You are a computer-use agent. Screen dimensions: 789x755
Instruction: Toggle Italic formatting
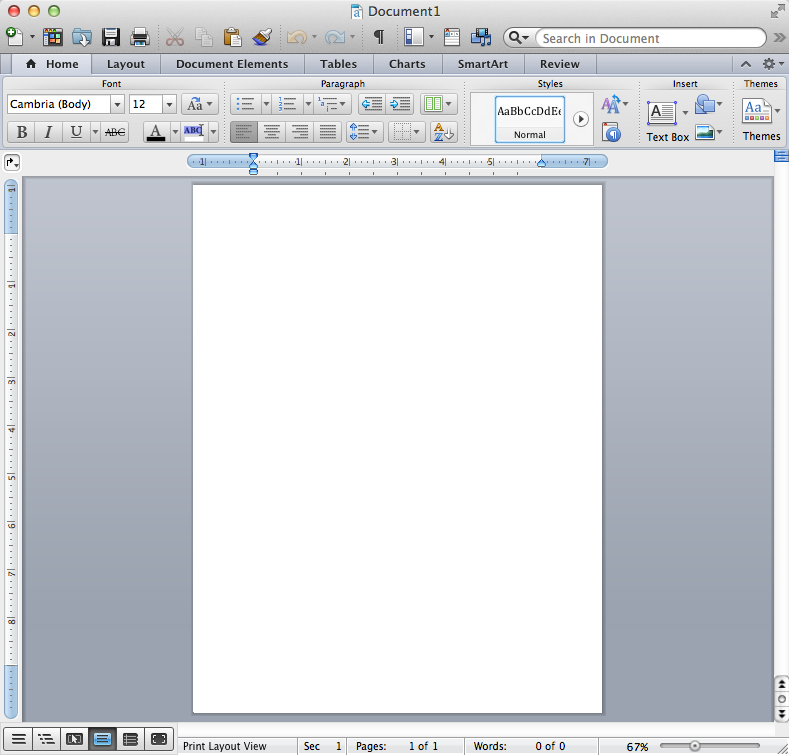click(x=48, y=132)
